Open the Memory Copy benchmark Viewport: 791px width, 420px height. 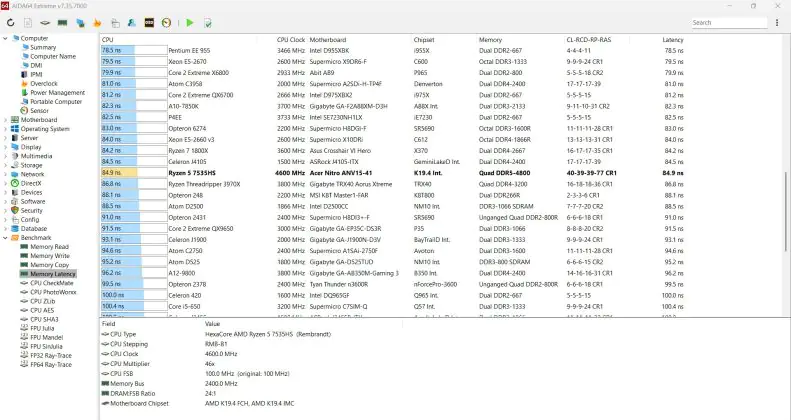tap(49, 265)
